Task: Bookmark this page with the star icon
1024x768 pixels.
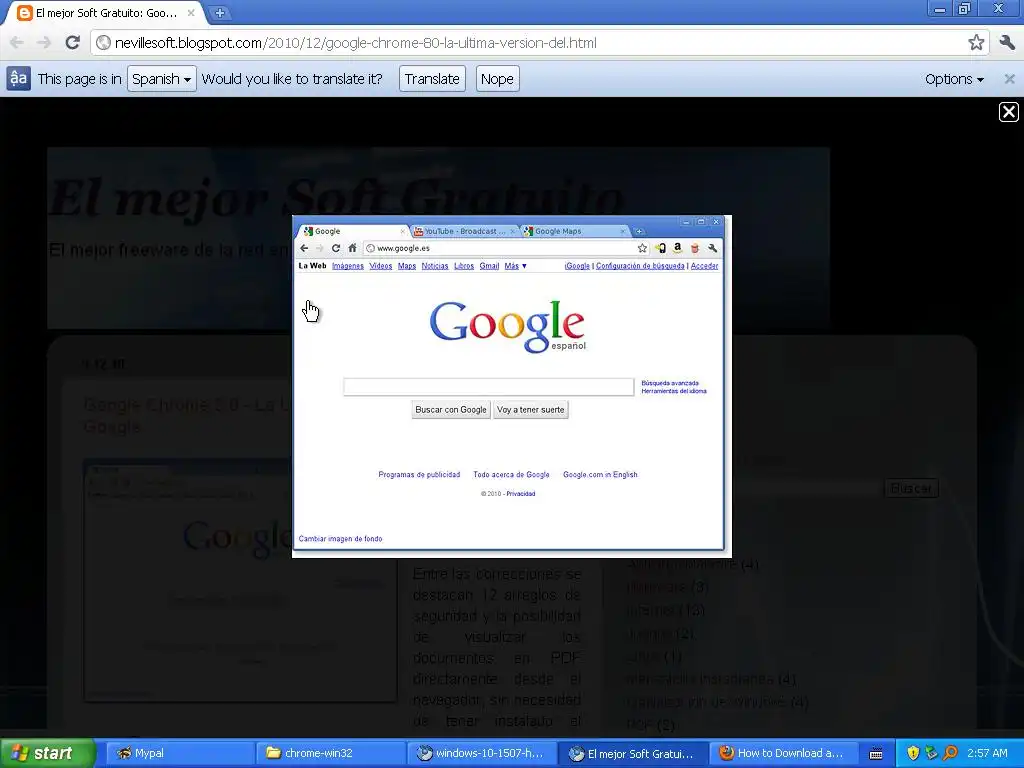Action: 976,43
